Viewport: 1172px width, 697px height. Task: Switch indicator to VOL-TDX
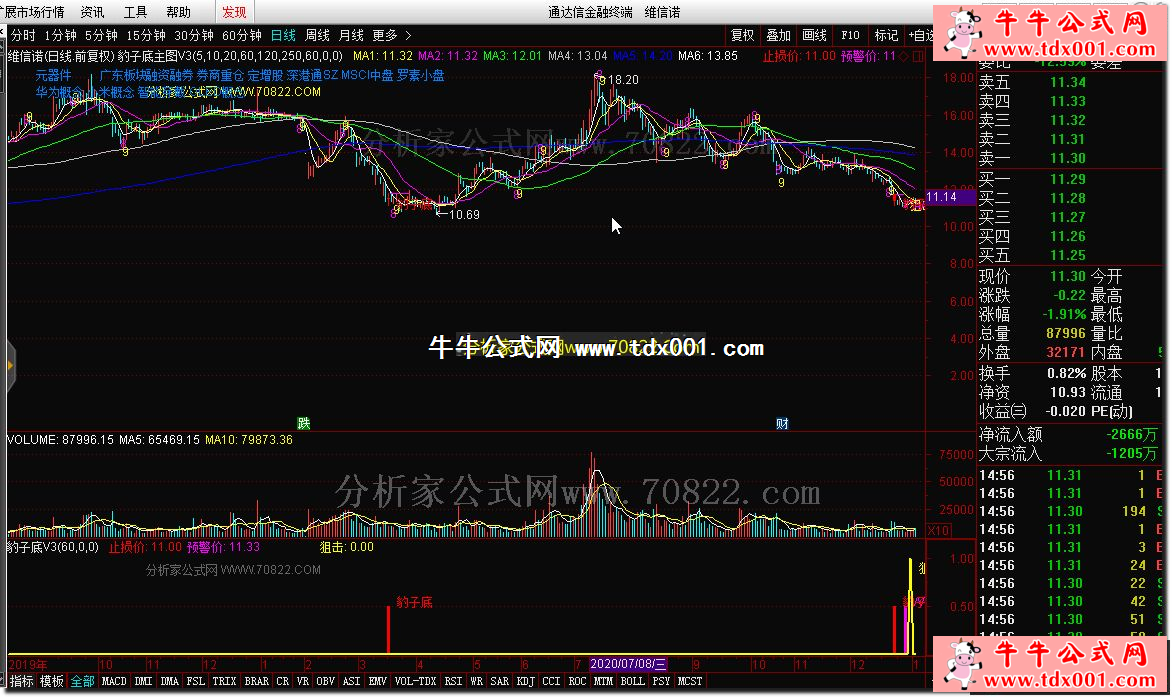pos(416,681)
